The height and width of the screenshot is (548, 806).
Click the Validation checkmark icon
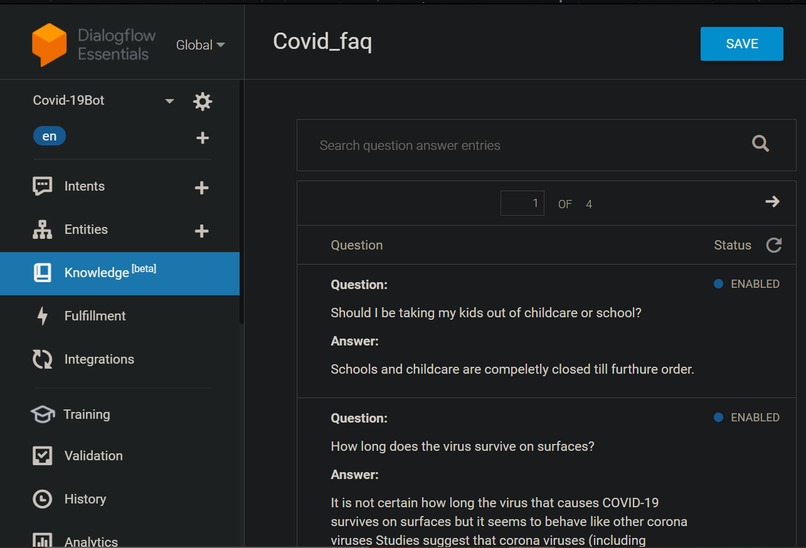(42, 455)
